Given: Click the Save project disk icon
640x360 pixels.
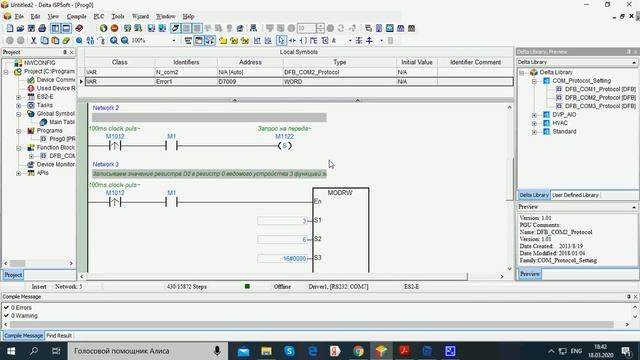Looking at the screenshot, I should (31, 28).
